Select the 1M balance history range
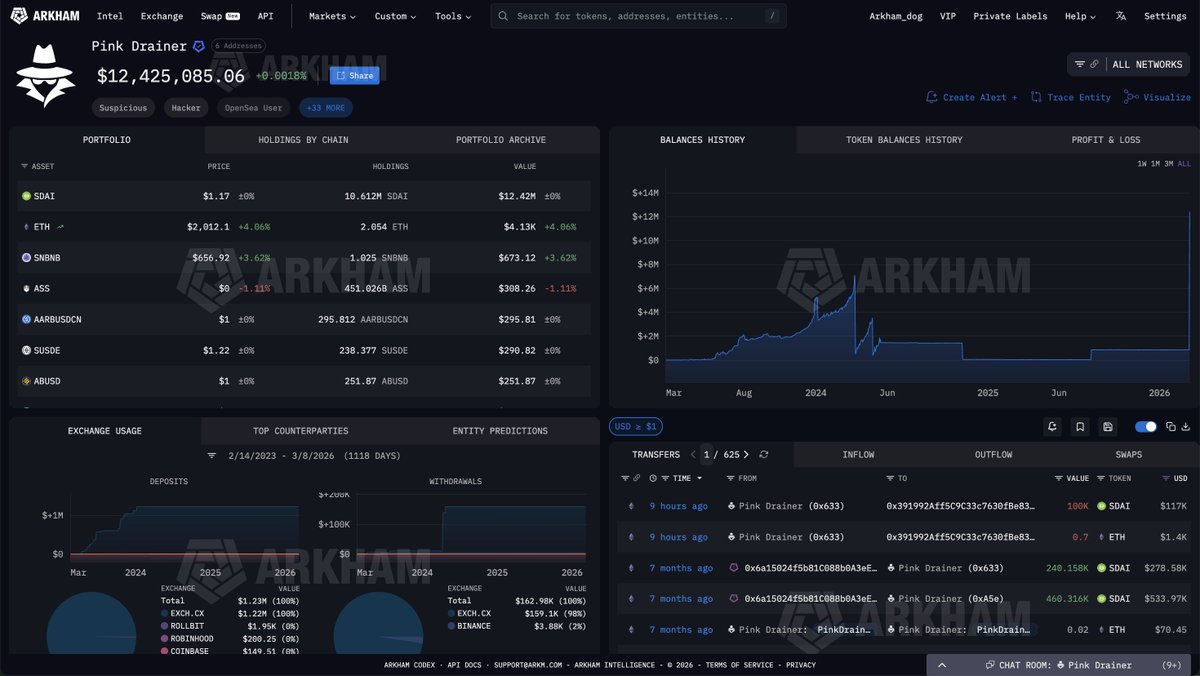This screenshot has height=676, width=1200. (1155, 163)
